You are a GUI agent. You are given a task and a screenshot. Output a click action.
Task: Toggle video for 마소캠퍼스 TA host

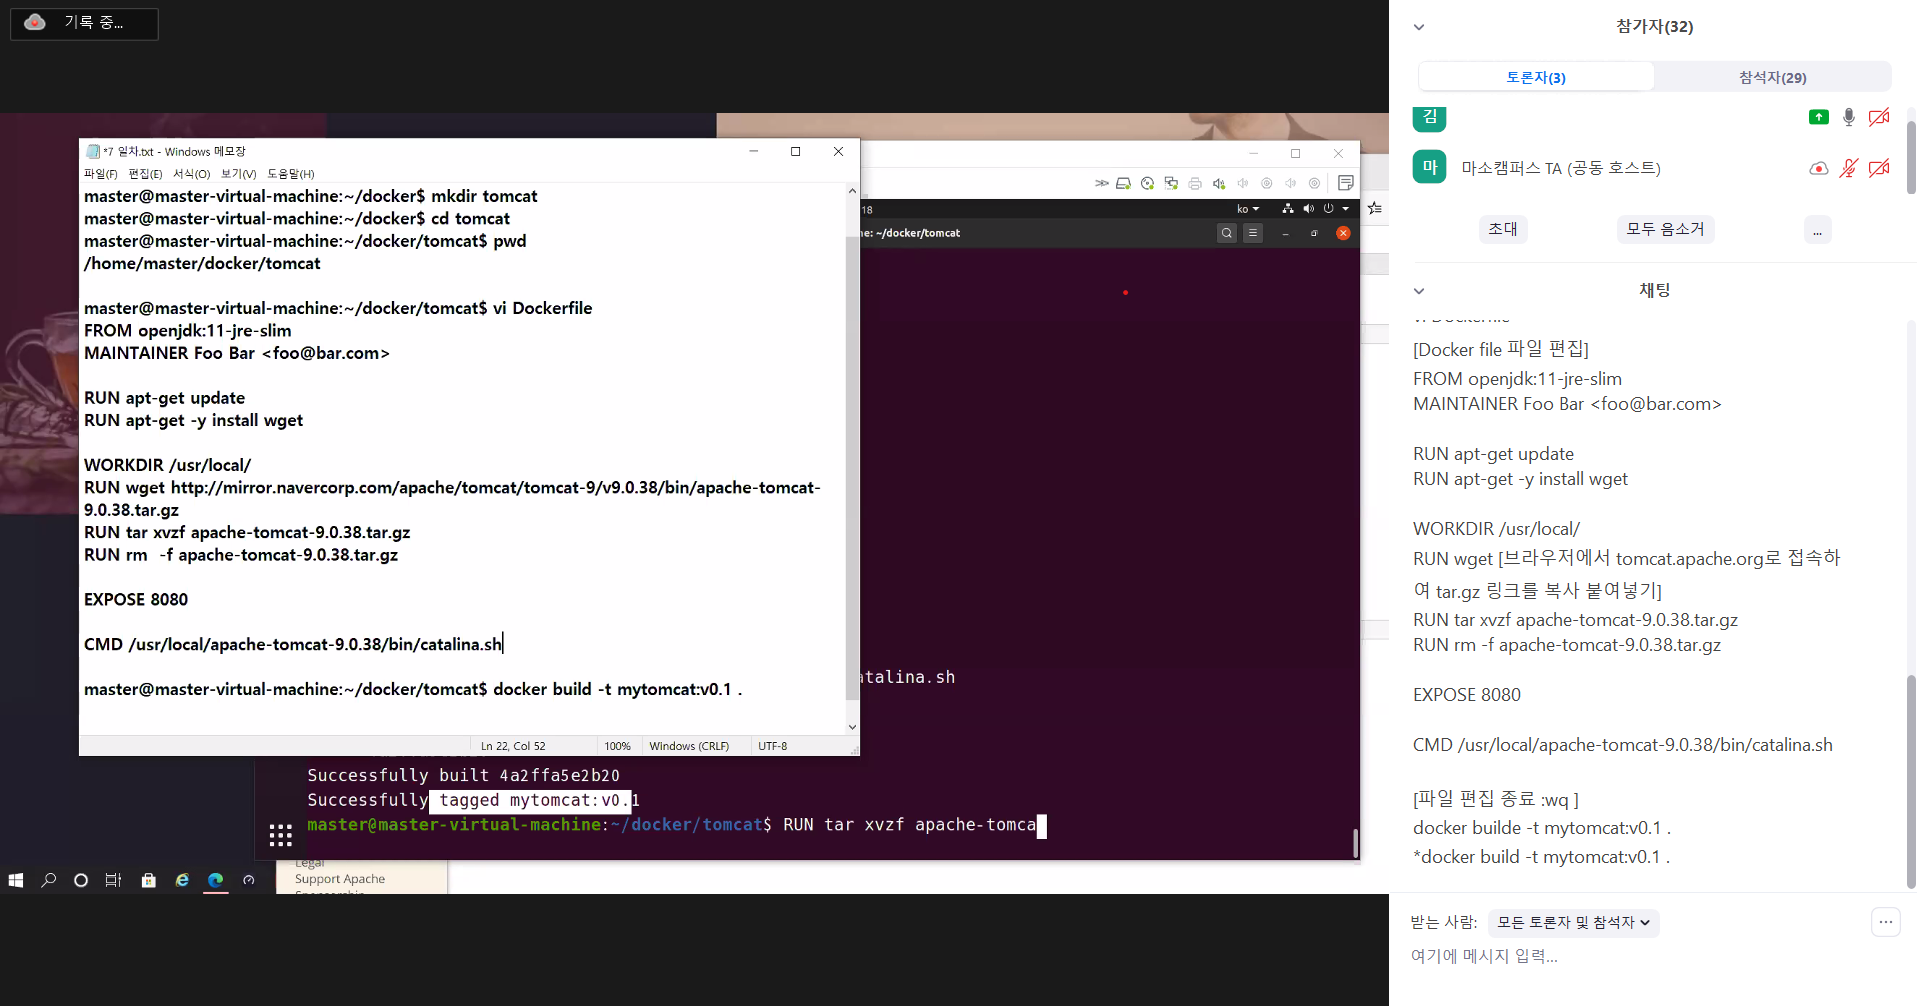[1879, 168]
